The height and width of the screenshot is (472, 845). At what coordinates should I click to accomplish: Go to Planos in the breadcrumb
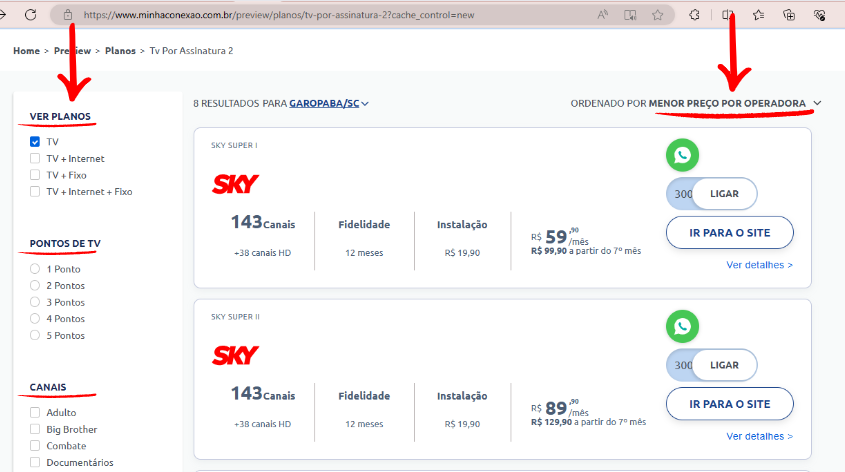click(x=120, y=50)
